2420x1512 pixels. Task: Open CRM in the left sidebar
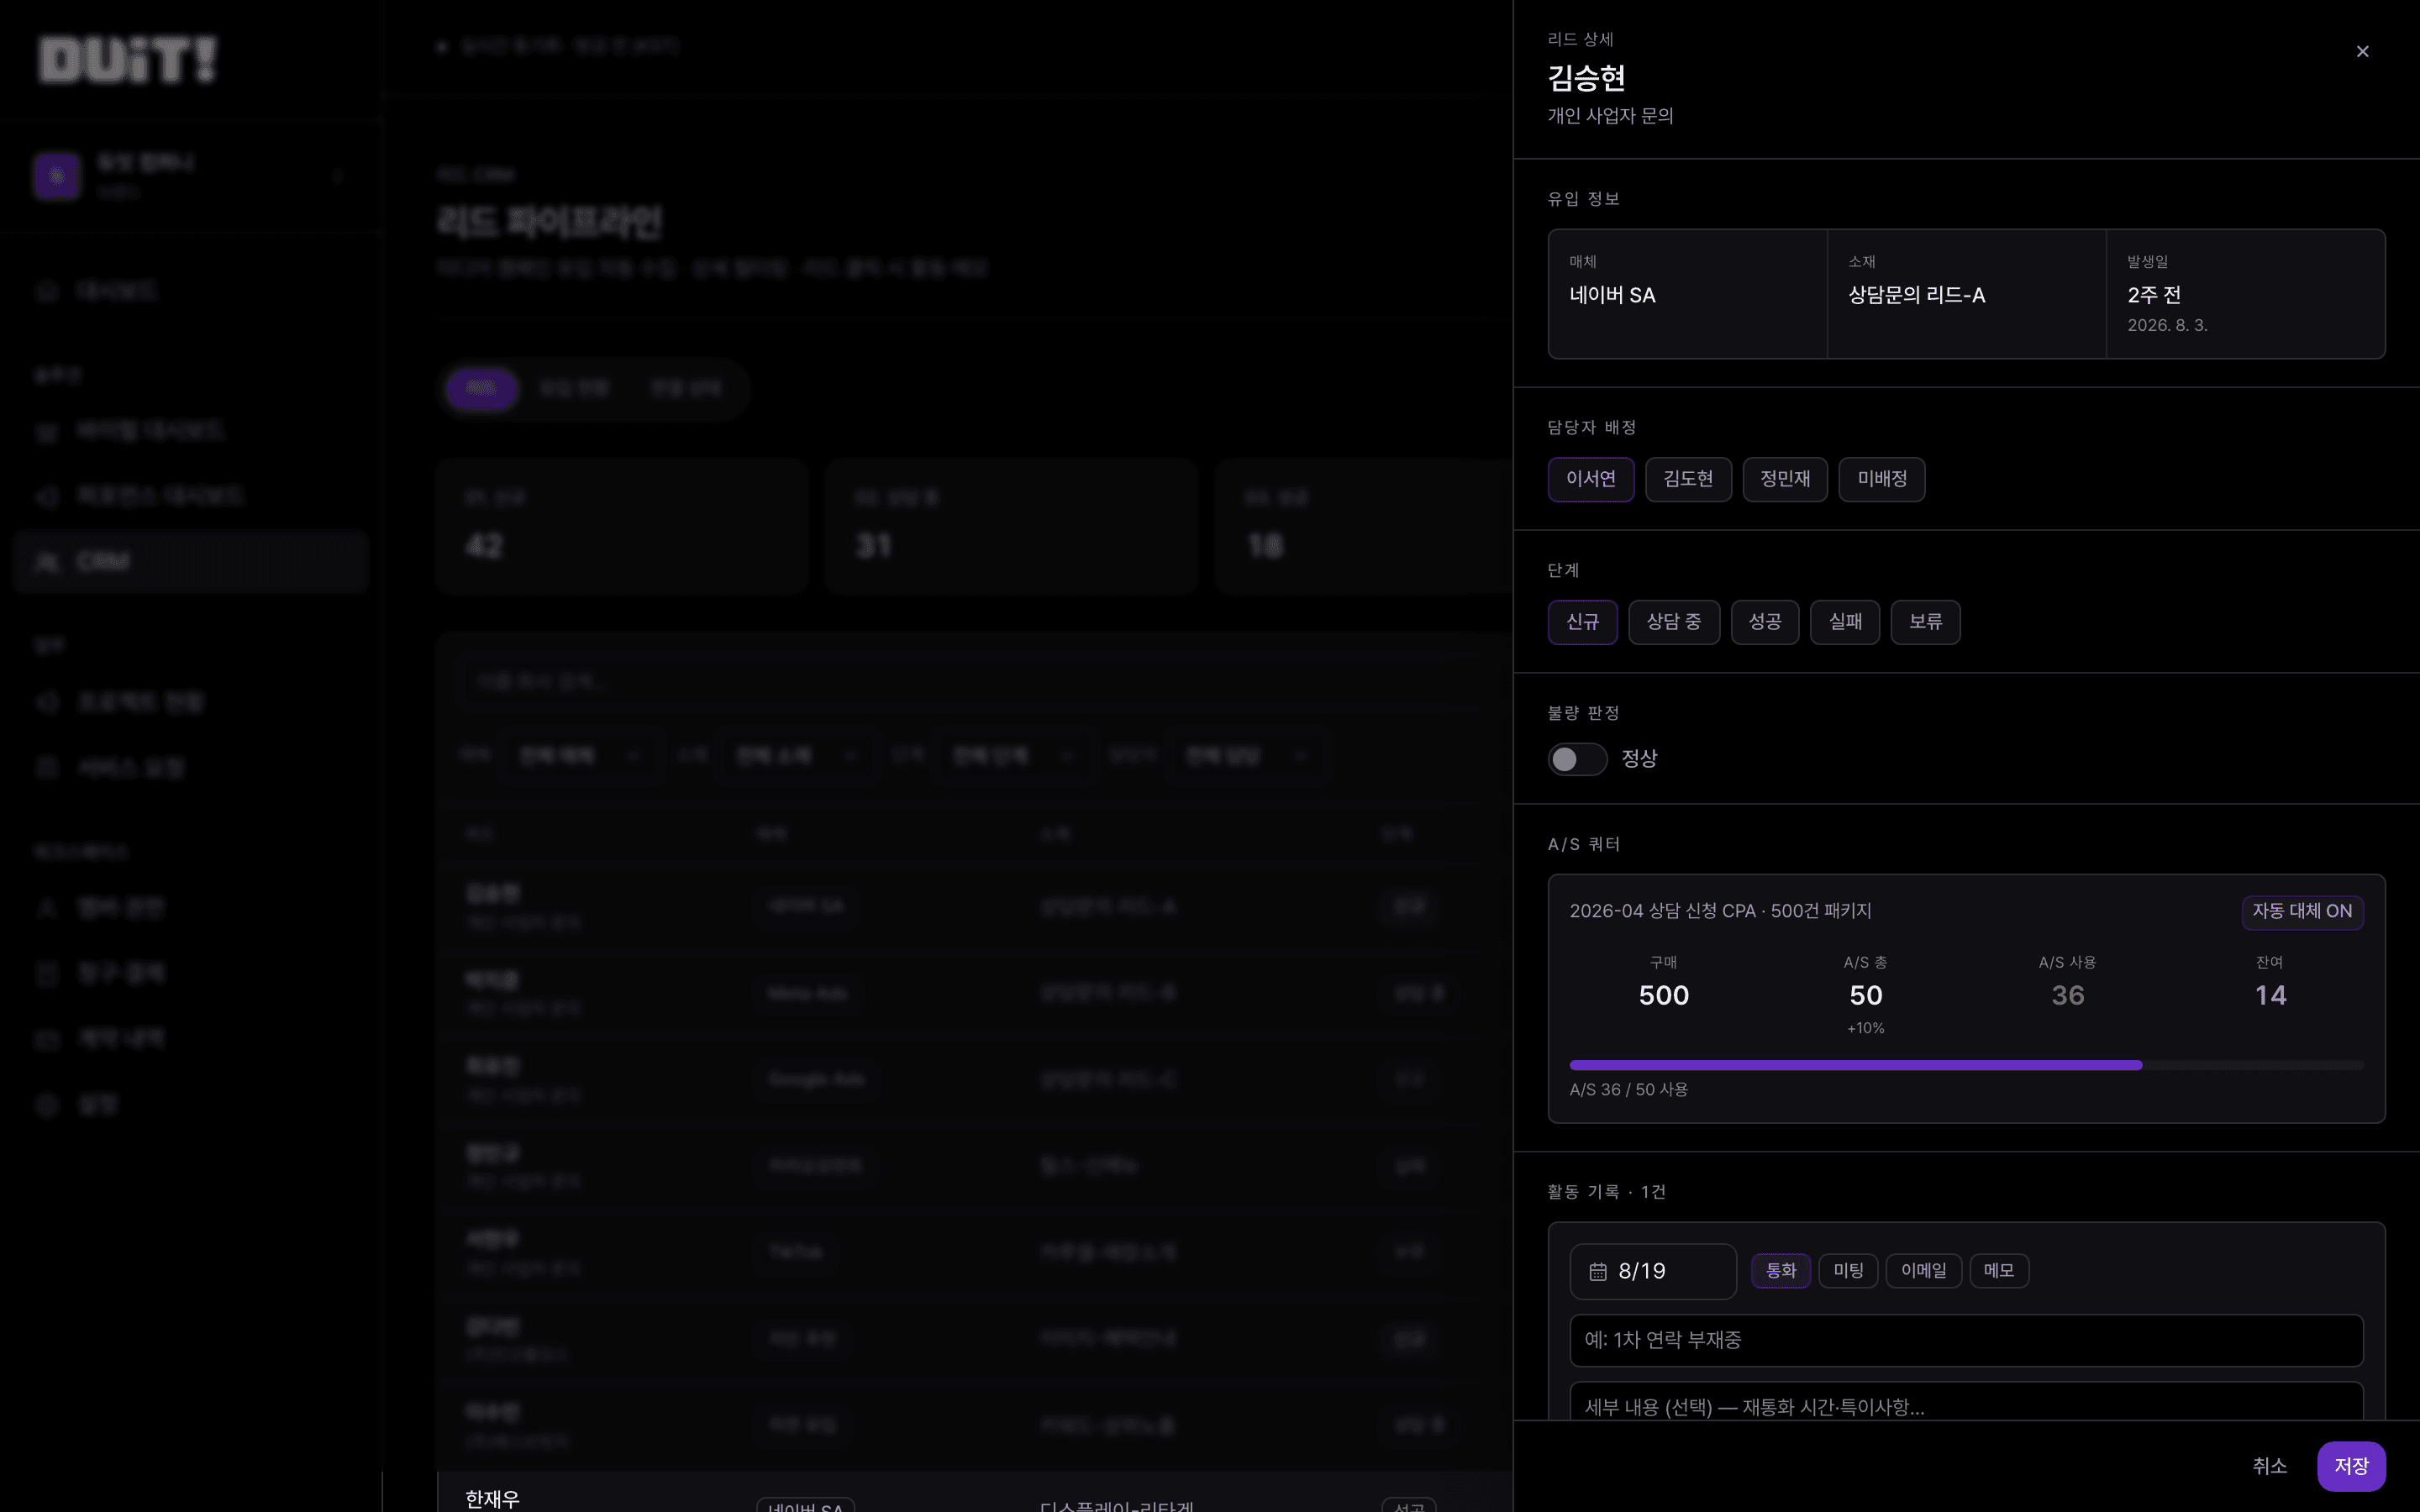pyautogui.click(x=191, y=562)
